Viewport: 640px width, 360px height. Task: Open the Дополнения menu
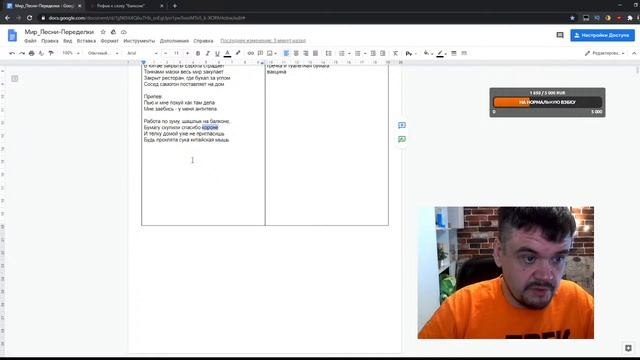click(174, 41)
